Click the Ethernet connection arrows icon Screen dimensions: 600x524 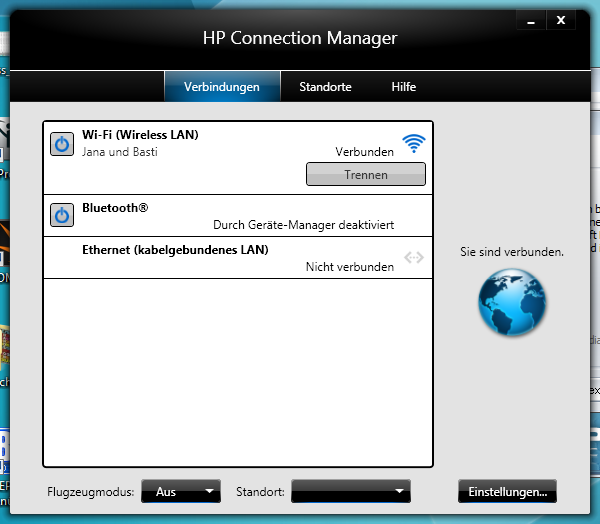(414, 258)
